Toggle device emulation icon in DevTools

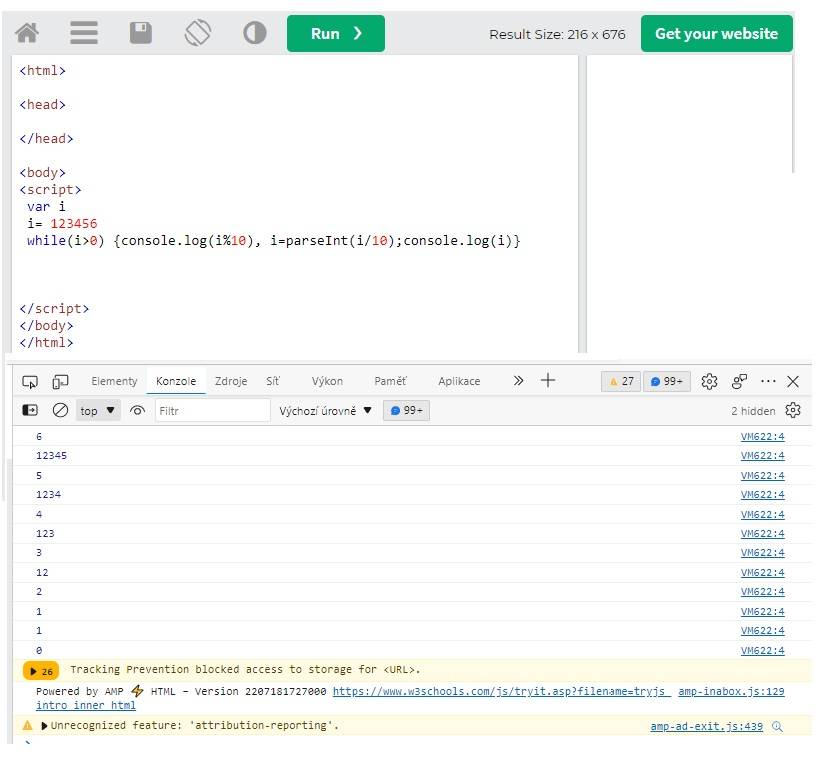(60, 382)
